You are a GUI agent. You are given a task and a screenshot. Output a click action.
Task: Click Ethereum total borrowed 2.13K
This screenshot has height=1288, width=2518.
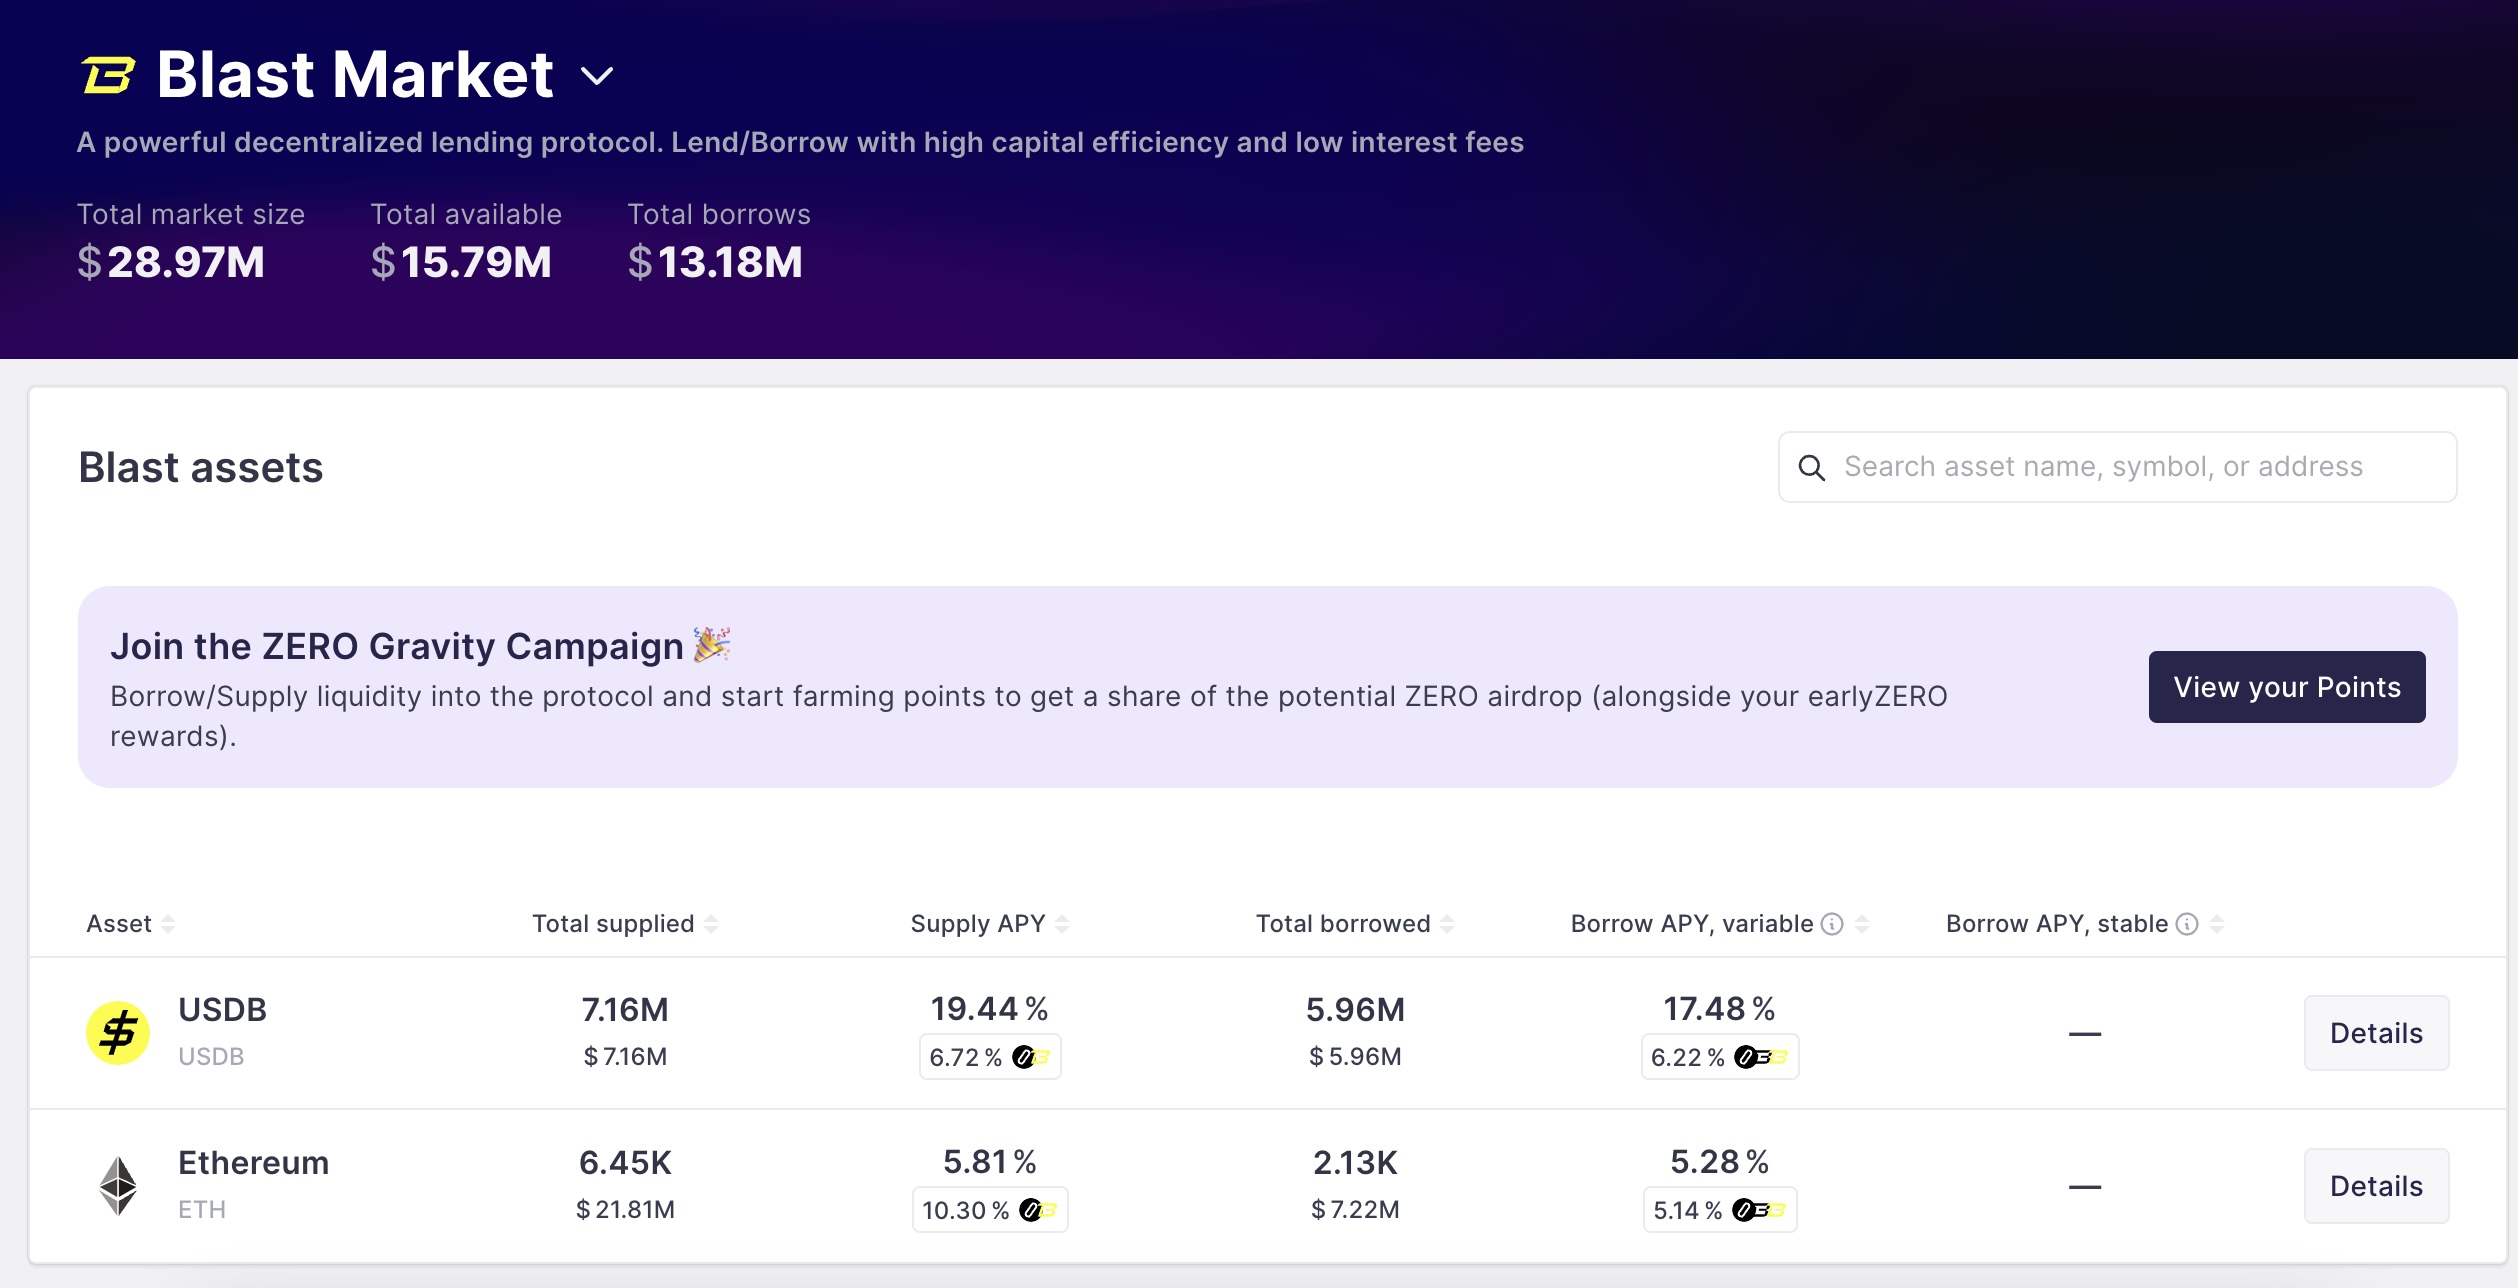point(1355,1163)
